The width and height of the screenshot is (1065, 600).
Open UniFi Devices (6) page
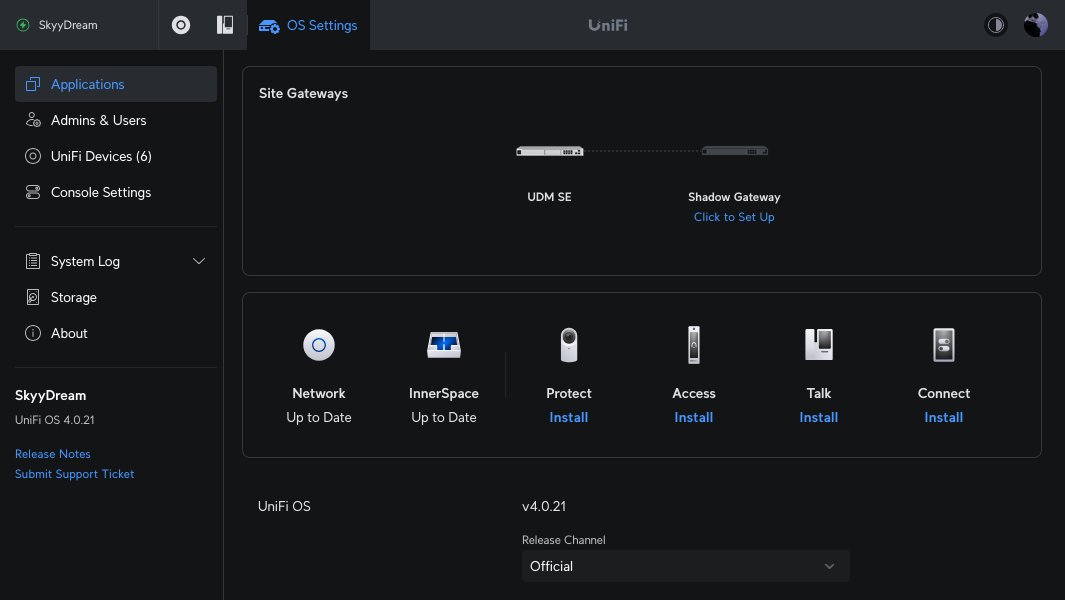pos(101,156)
